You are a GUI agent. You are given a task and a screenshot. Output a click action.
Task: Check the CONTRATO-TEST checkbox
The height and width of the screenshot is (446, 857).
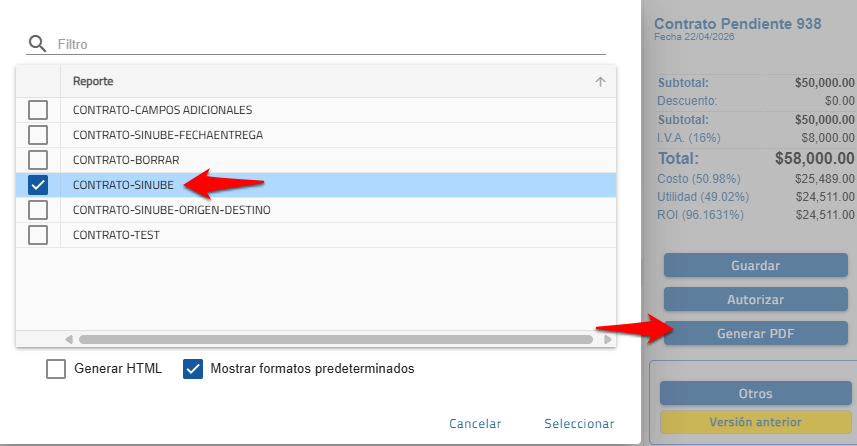coord(38,235)
